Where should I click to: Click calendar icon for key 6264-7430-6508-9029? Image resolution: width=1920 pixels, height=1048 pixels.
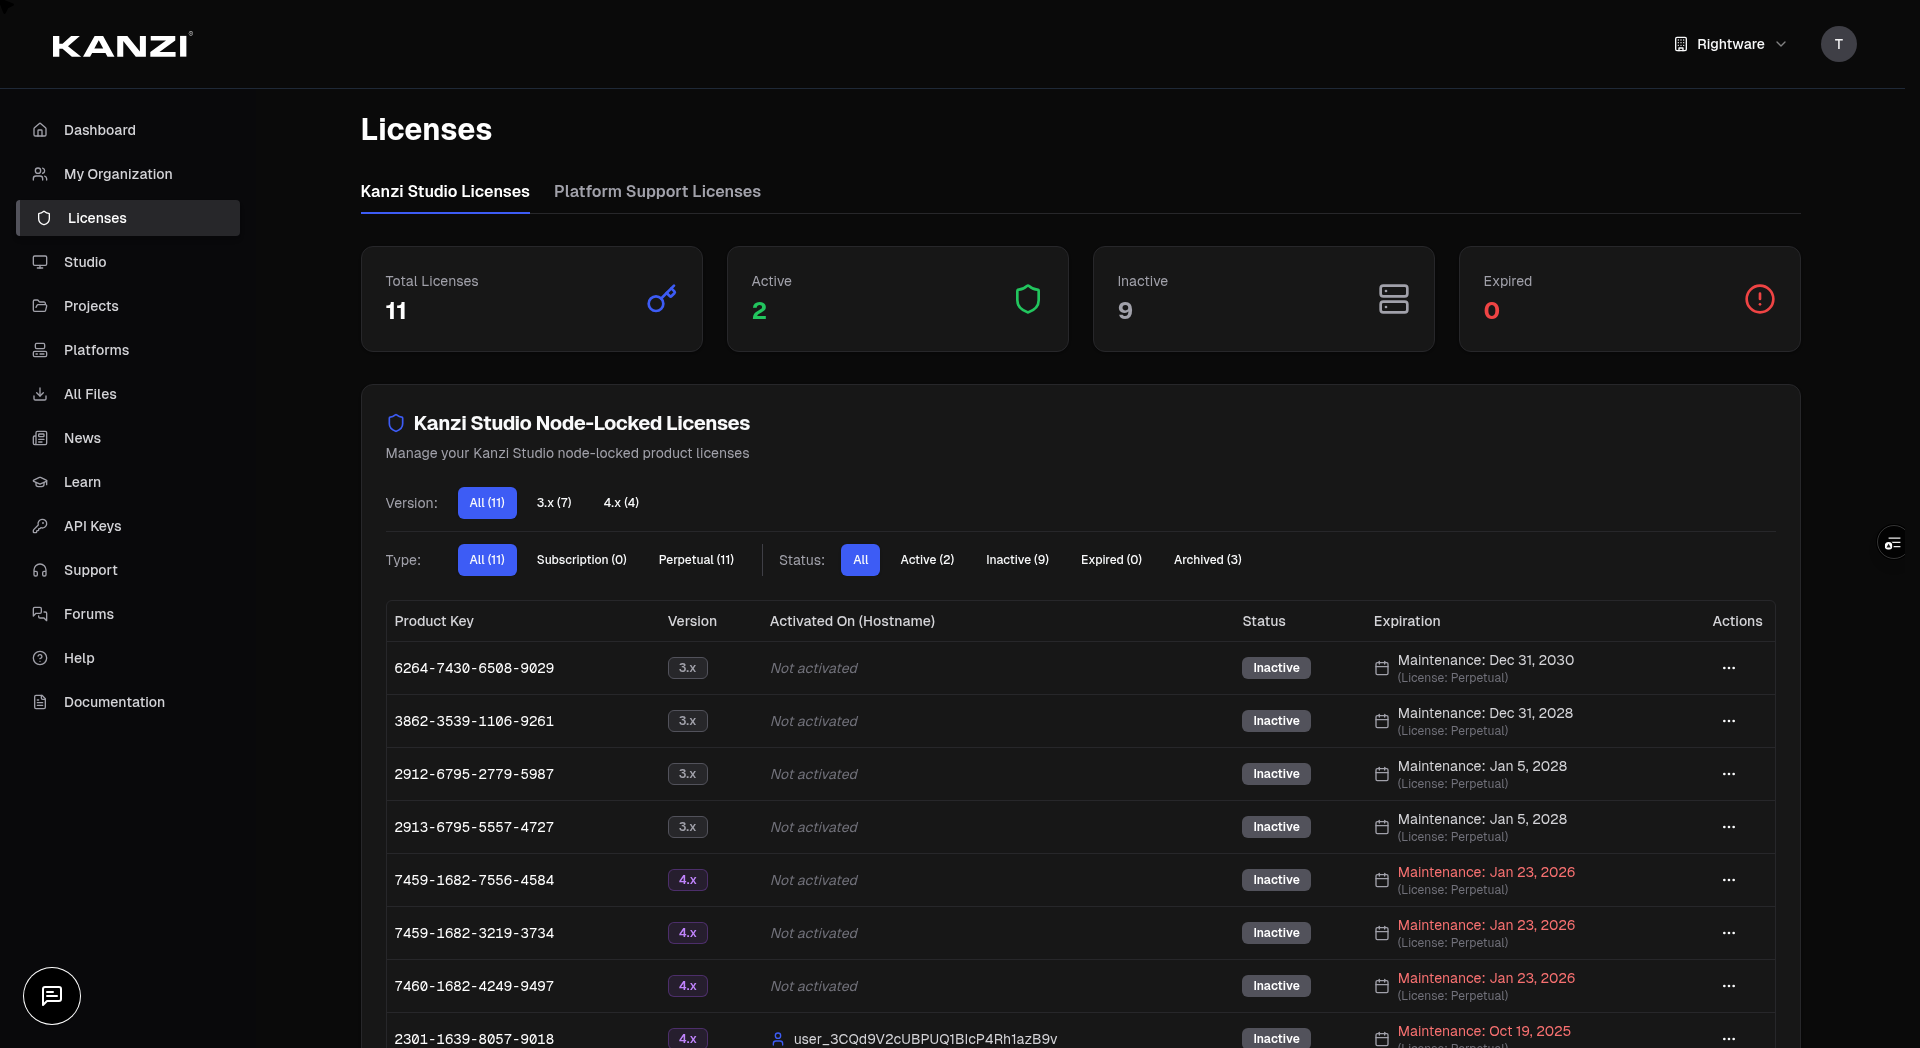coord(1382,668)
